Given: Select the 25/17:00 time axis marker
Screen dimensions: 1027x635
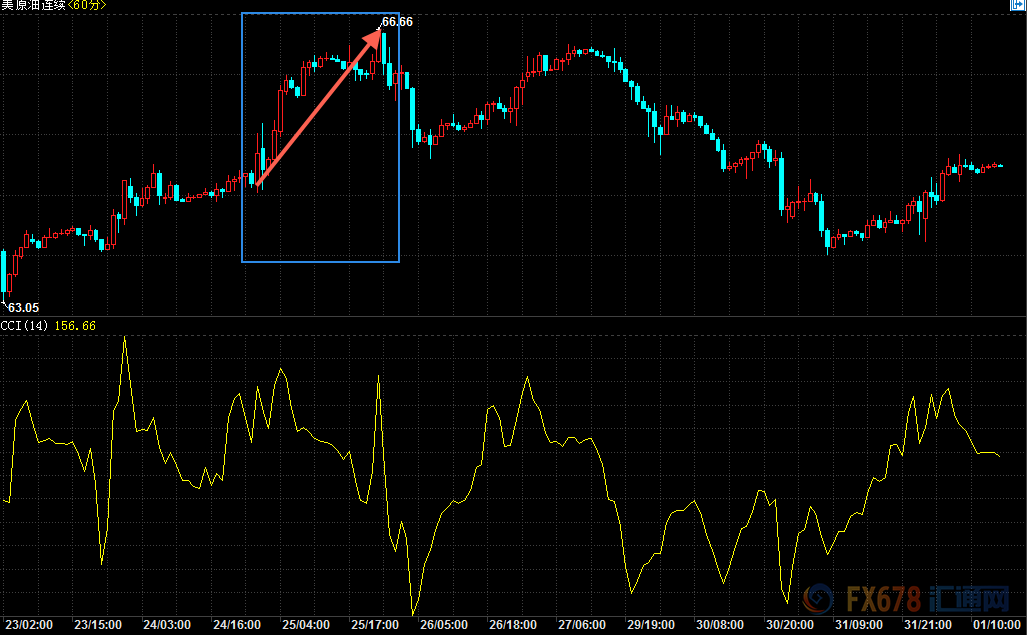Looking at the screenshot, I should click(375, 625).
